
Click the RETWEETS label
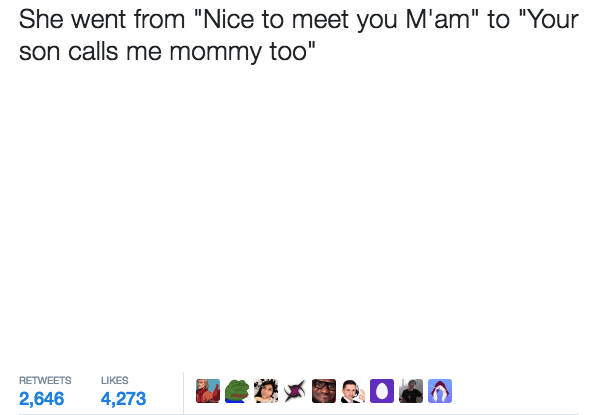(45, 380)
